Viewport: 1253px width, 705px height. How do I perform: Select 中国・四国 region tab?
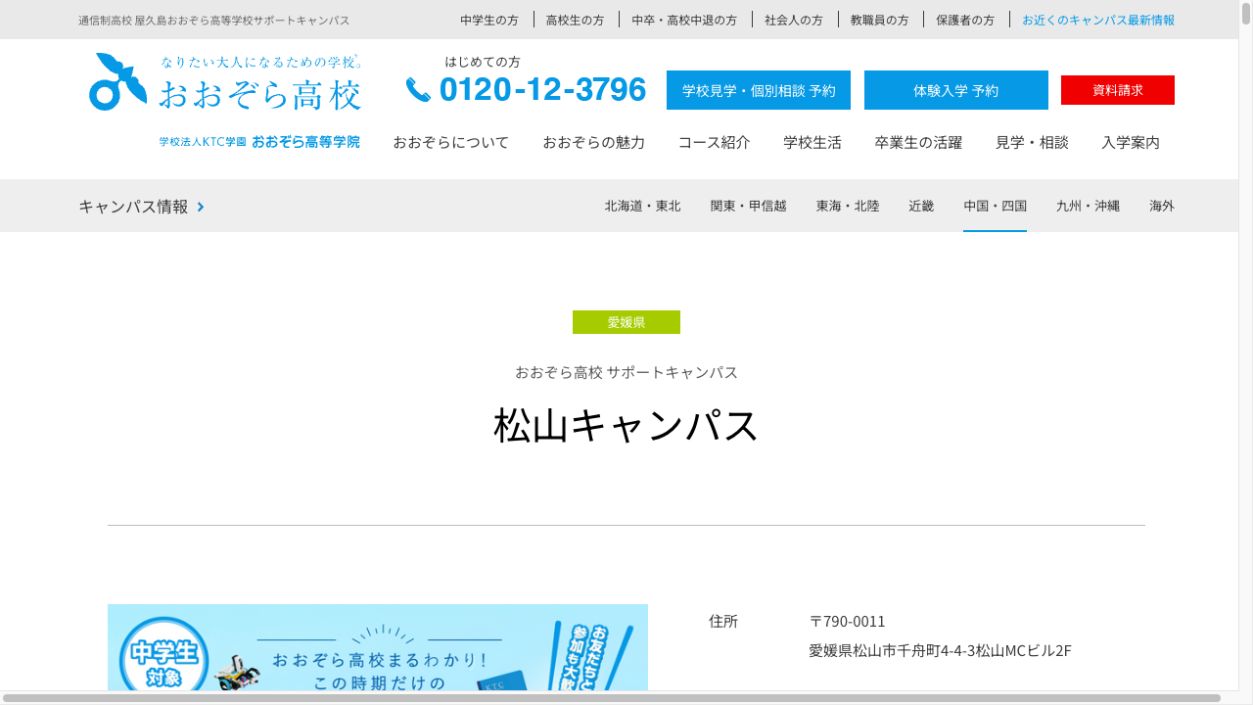pyautogui.click(x=995, y=206)
